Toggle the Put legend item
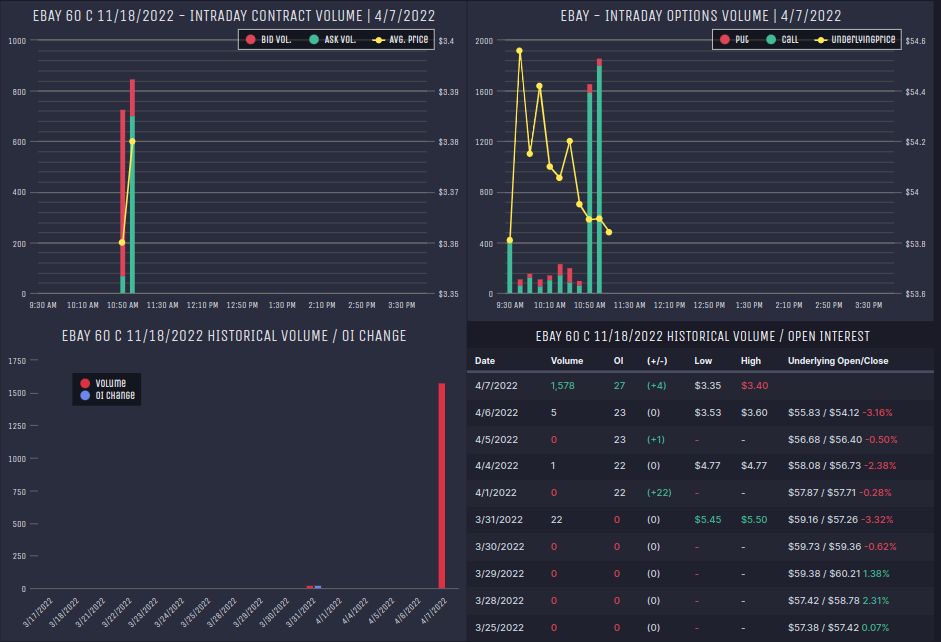 pyautogui.click(x=734, y=40)
